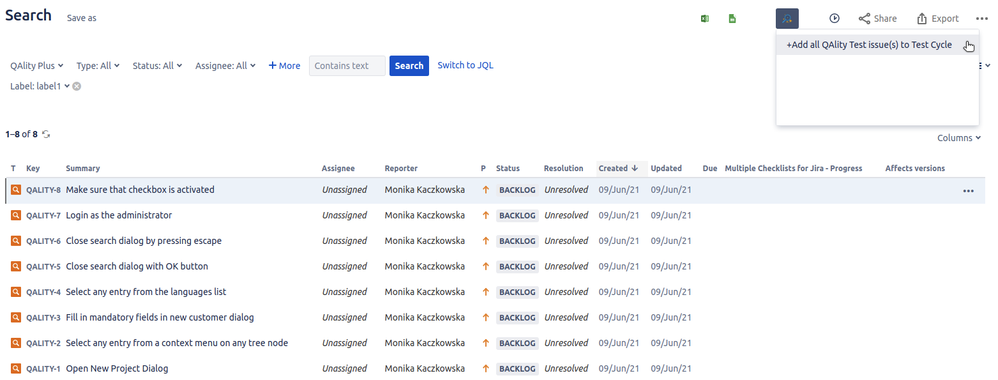Open issue key QALITY-7
The image size is (998, 380).
[x=43, y=215]
